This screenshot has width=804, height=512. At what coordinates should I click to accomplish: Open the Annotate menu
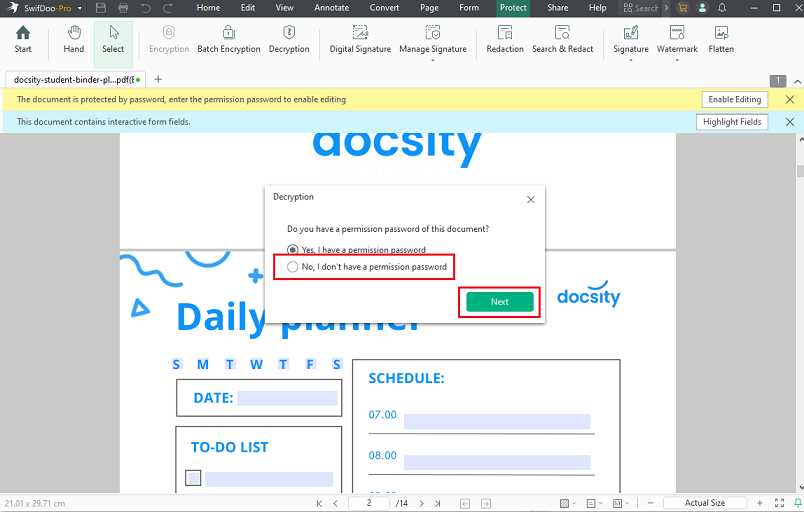(x=331, y=8)
